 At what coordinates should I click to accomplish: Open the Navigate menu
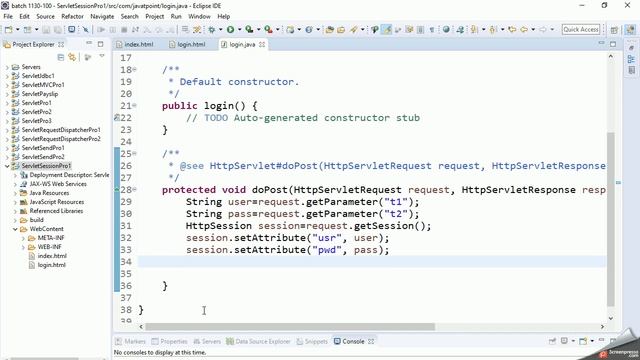pos(102,16)
